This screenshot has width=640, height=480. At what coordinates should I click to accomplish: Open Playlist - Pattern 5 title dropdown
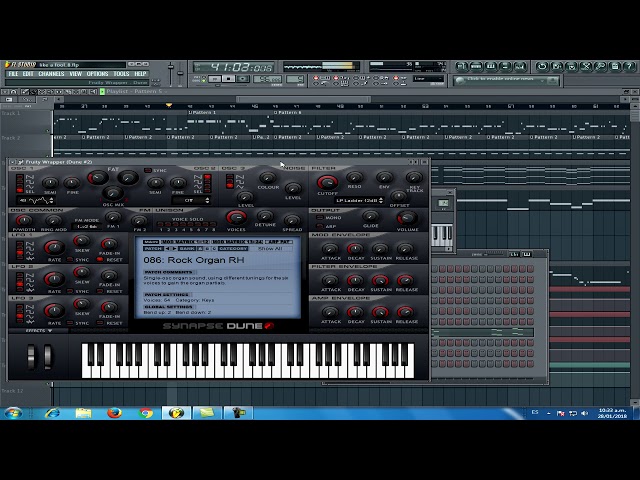click(135, 92)
